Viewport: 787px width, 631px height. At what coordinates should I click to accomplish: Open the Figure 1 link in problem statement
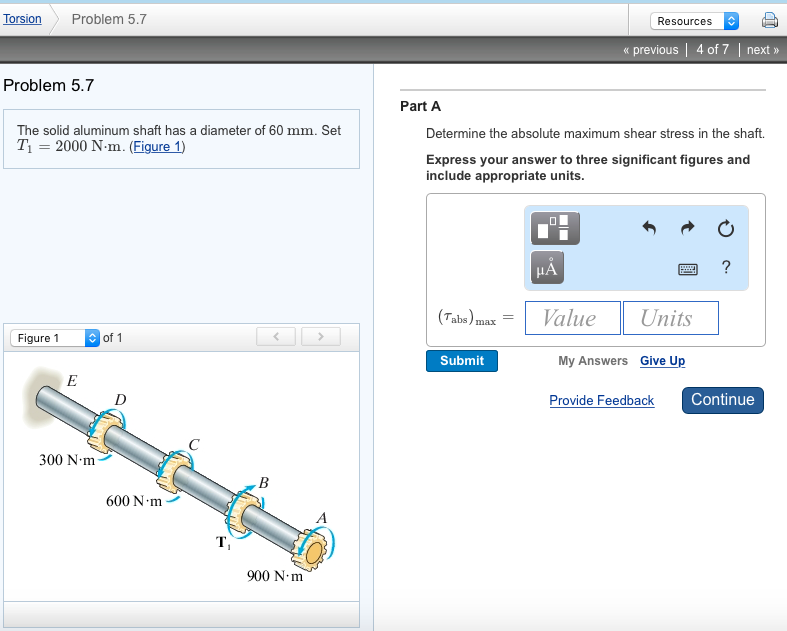tap(157, 147)
